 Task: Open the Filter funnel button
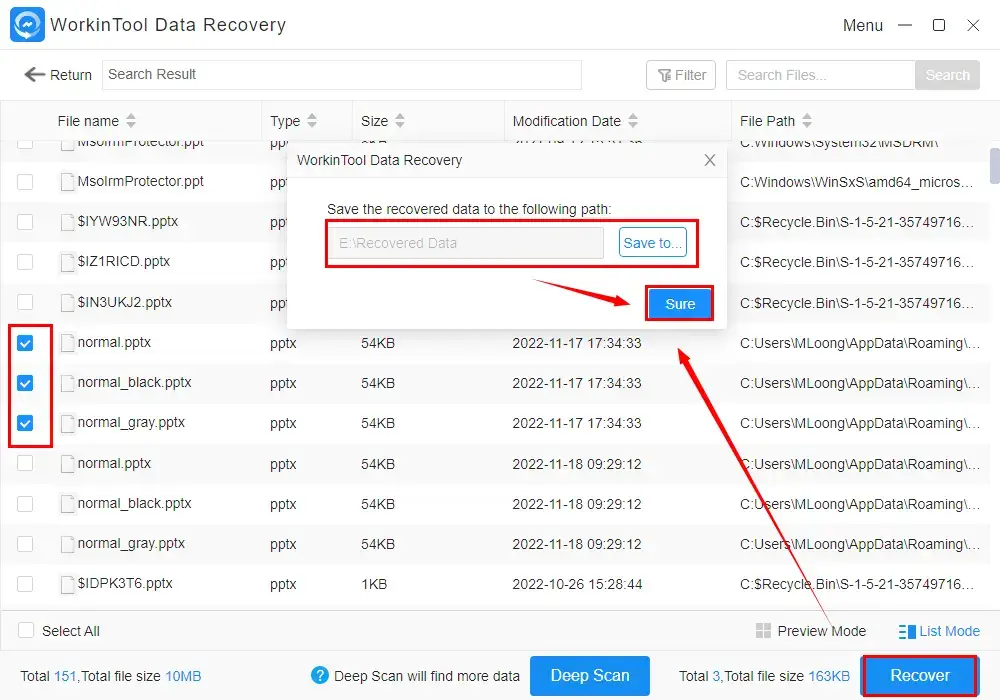point(680,75)
